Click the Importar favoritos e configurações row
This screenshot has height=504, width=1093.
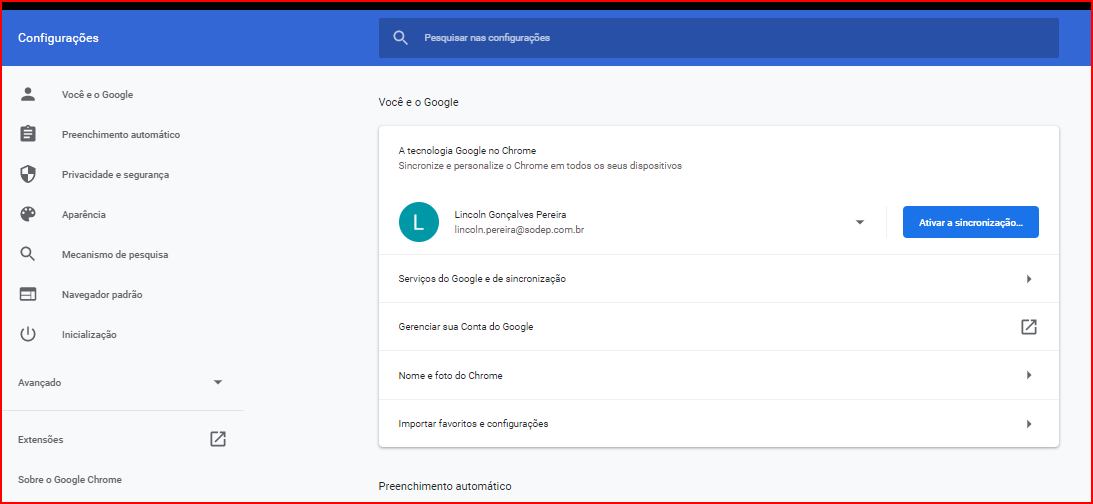pos(719,424)
